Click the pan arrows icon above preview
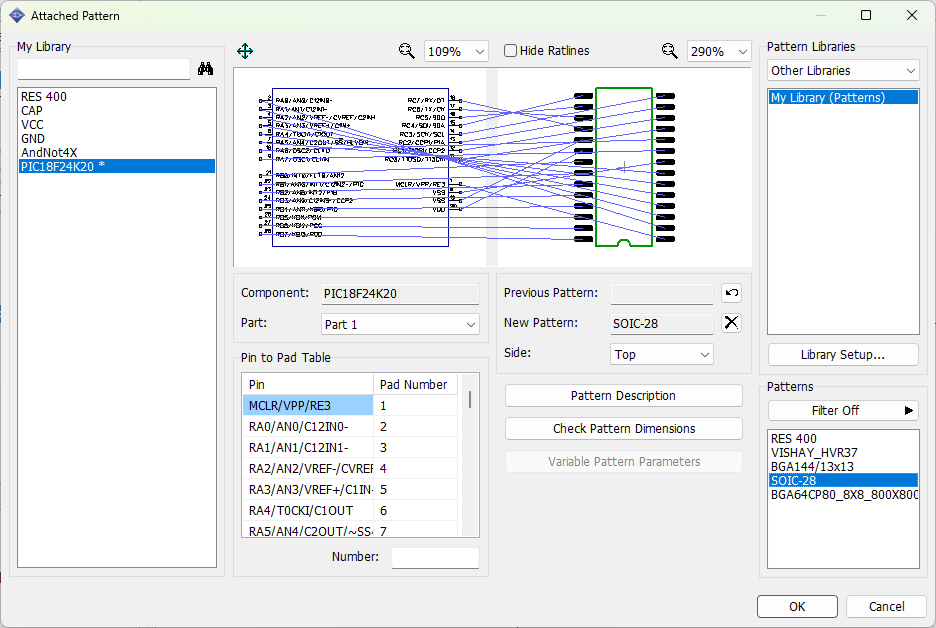The image size is (936, 628). [245, 51]
